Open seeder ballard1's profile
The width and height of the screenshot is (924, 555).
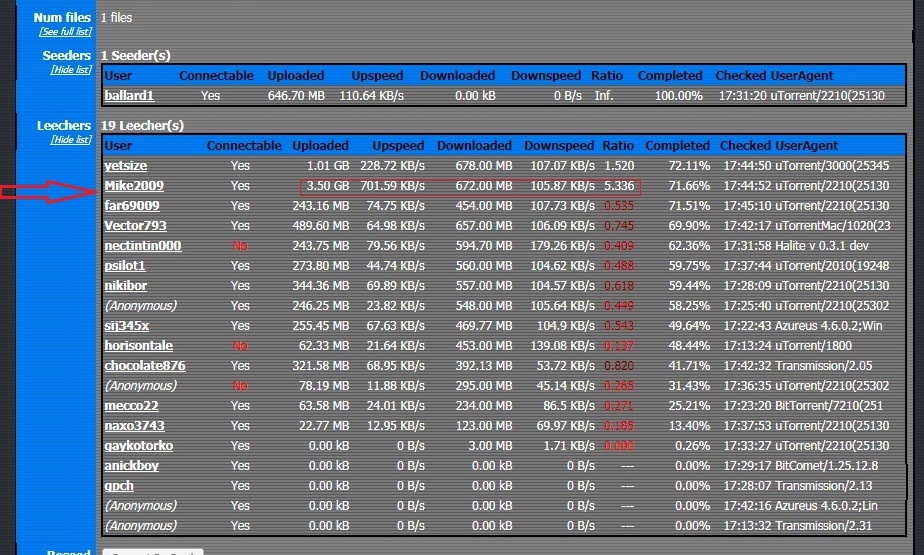129,96
